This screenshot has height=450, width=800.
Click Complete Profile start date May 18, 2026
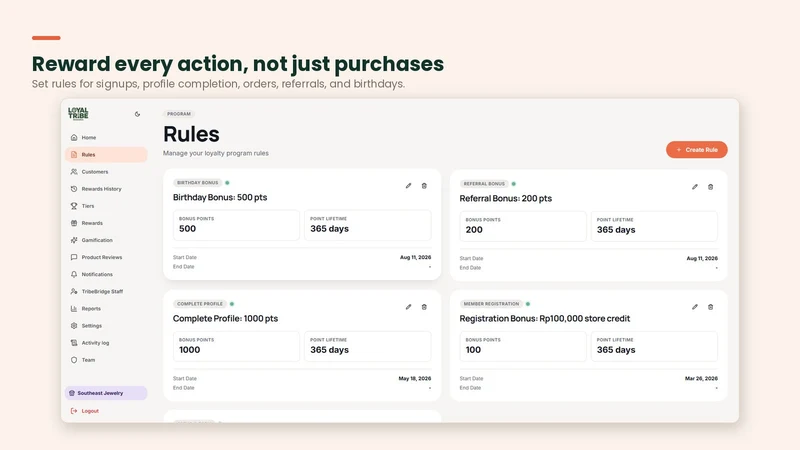(415, 379)
